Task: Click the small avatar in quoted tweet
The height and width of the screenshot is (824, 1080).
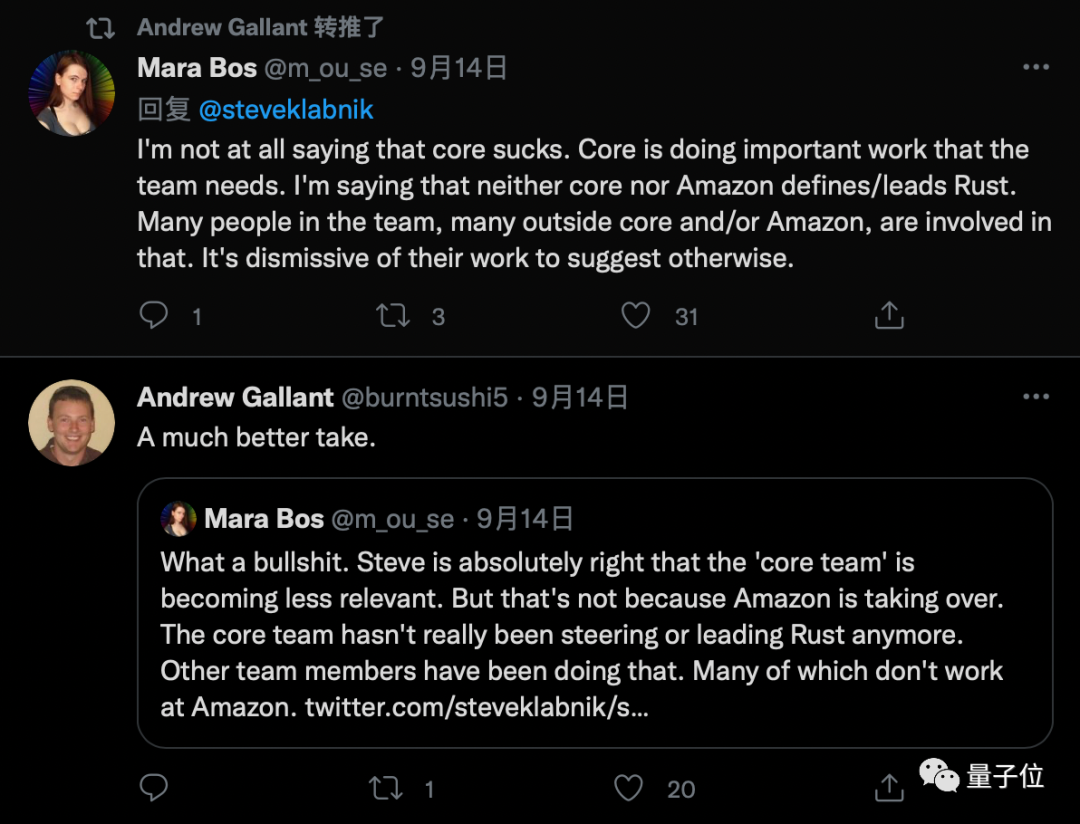Action: pyautogui.click(x=179, y=518)
